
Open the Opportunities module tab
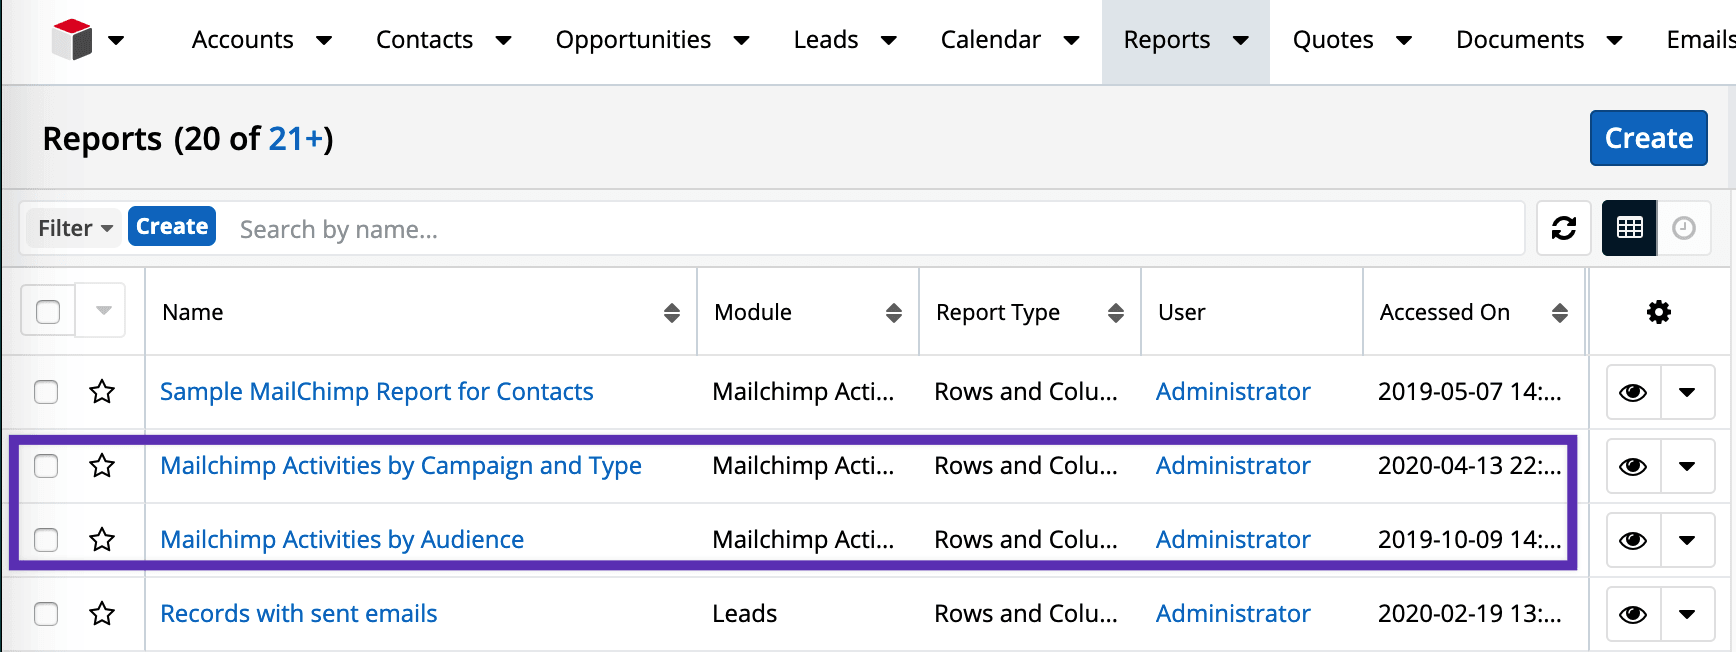(633, 40)
